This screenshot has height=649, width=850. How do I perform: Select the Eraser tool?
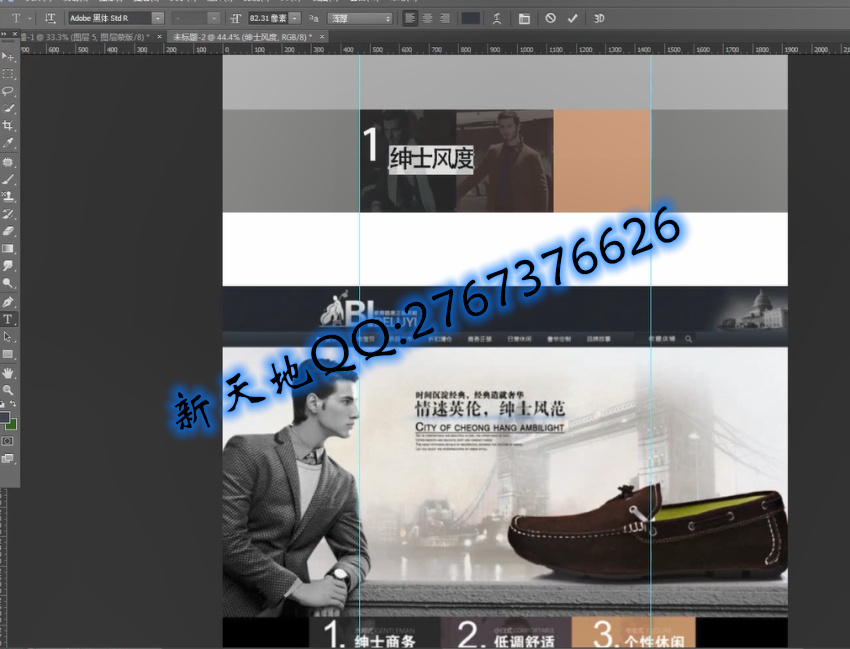8,231
